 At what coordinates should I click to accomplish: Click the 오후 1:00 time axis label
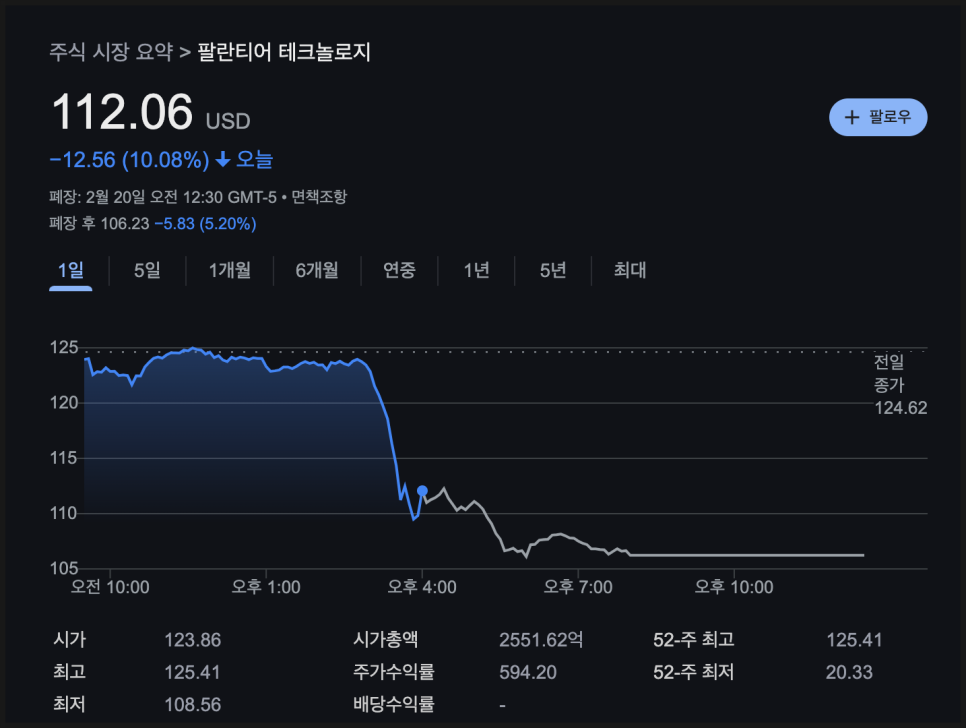click(266, 587)
